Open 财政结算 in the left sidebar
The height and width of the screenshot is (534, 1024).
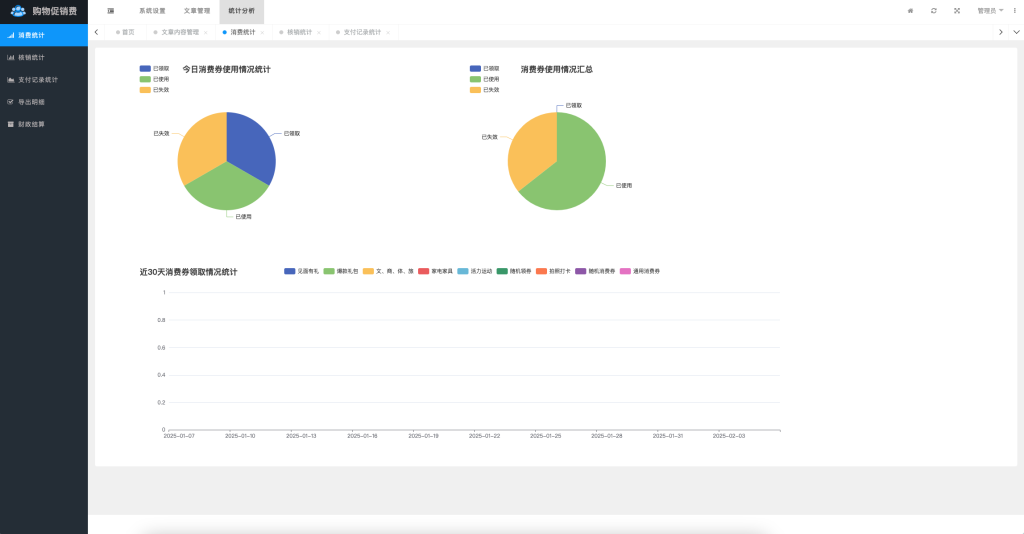tap(32, 124)
